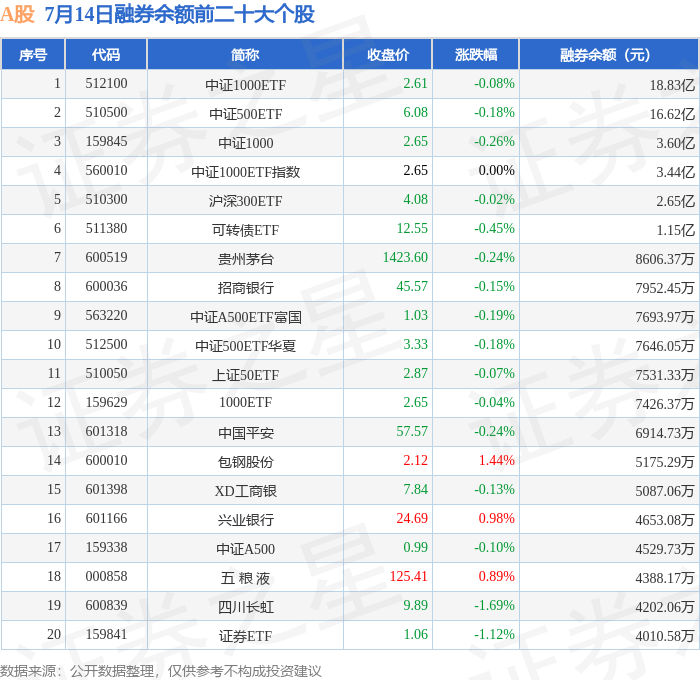Select the title 7月14日融券余额前二十大个股
700x680 pixels.
180,14
